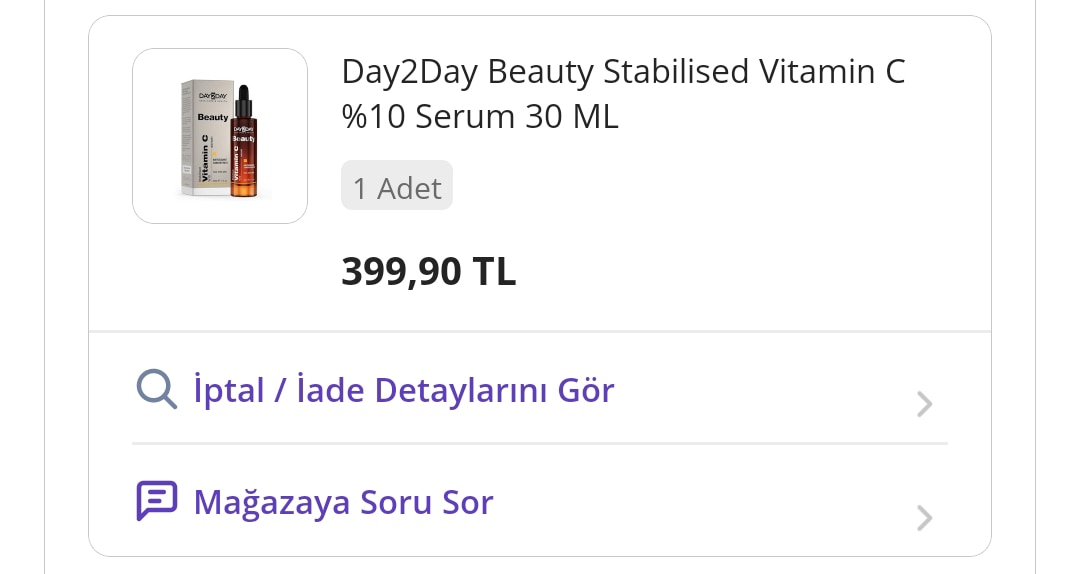Click the "1 Adet" quantity badge
Image resolution: width=1080 pixels, height=574 pixels.
pos(397,187)
